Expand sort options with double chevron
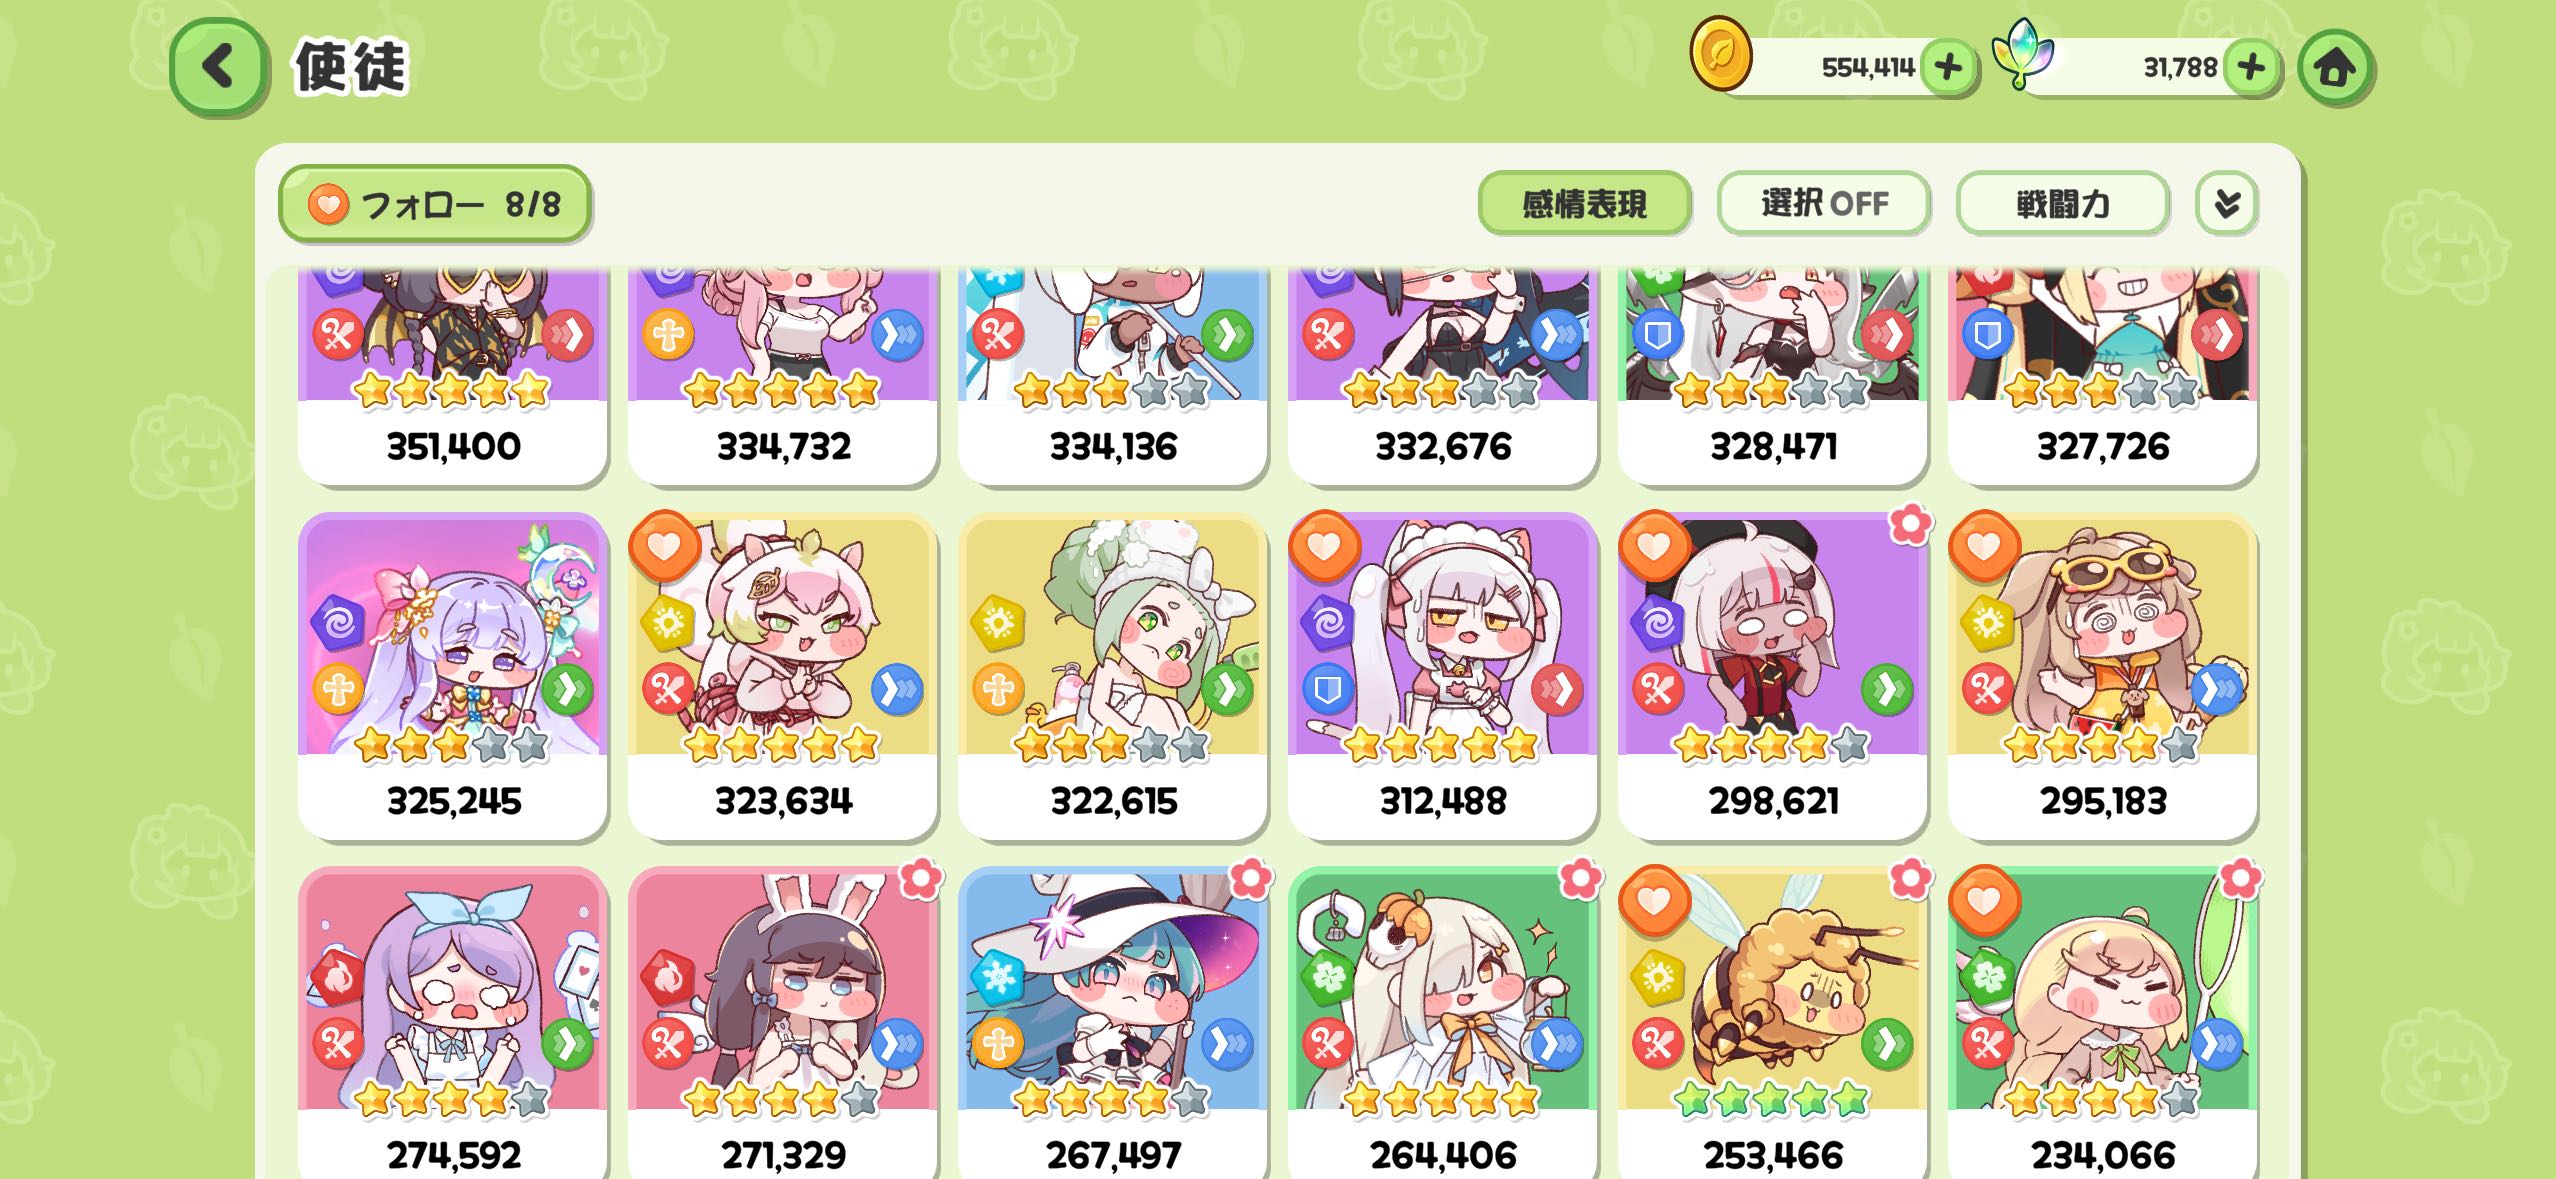 2226,204
